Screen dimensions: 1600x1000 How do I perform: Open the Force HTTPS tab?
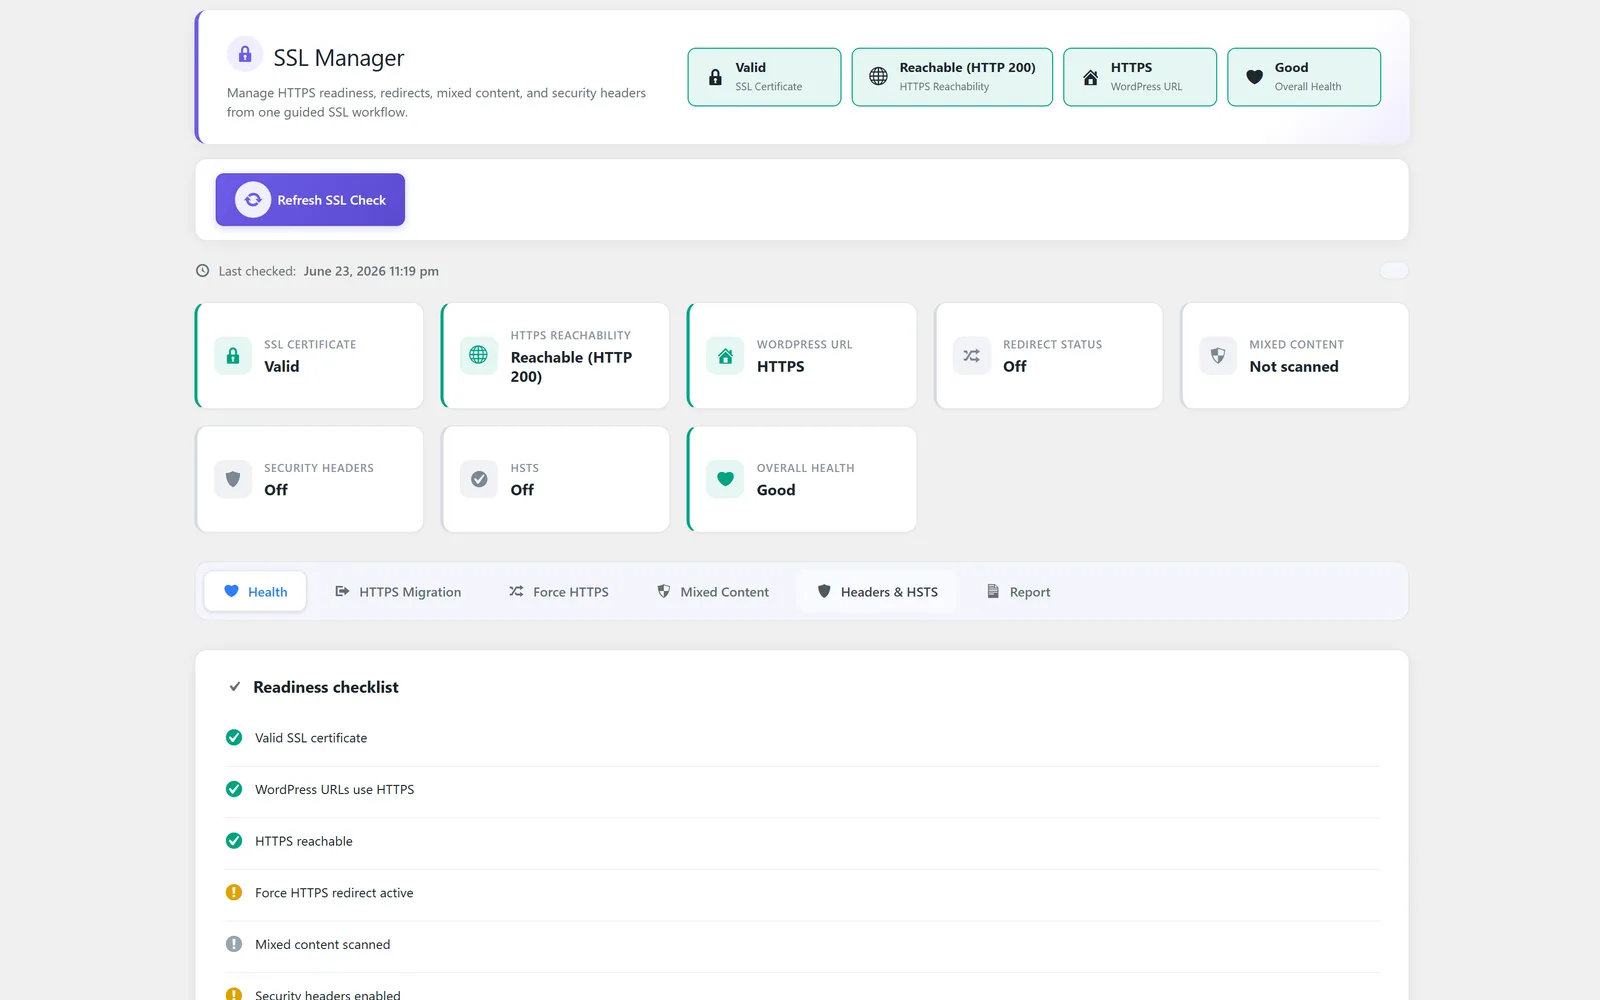[559, 592]
